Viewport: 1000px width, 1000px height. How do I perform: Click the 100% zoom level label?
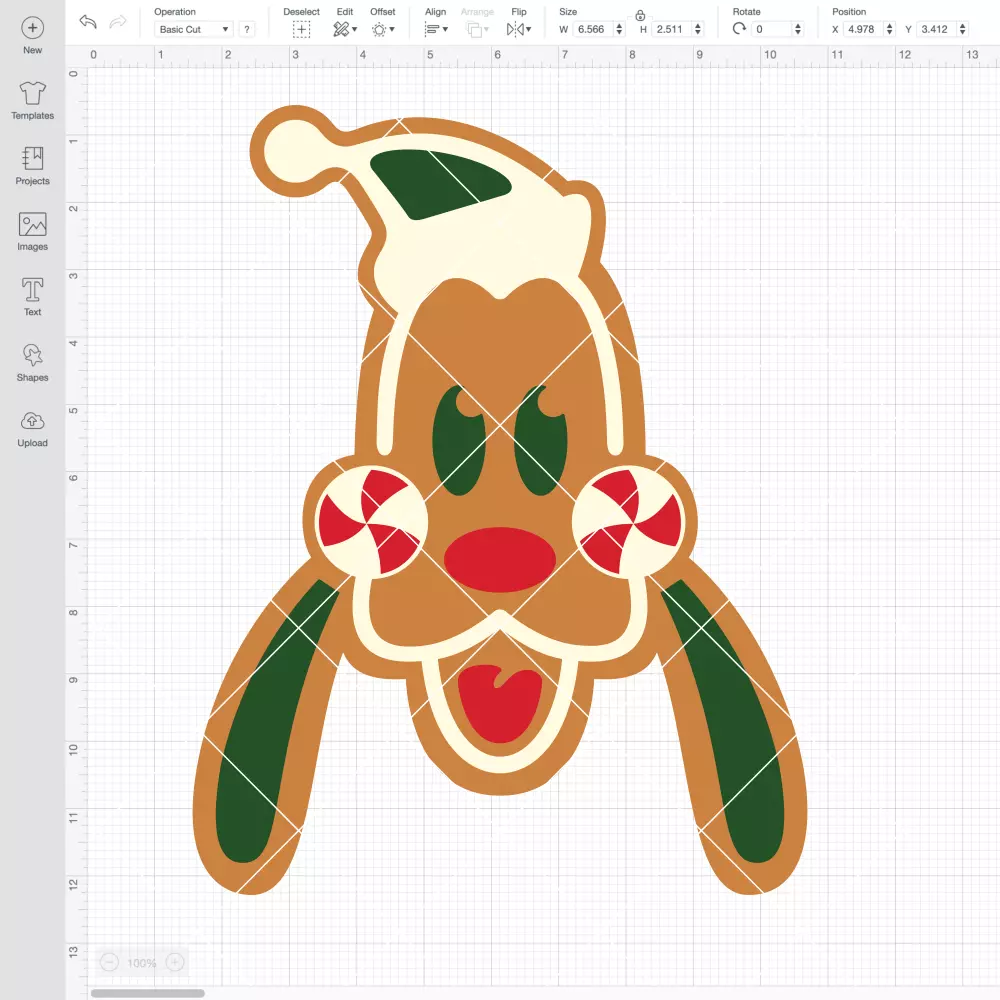(x=142, y=963)
